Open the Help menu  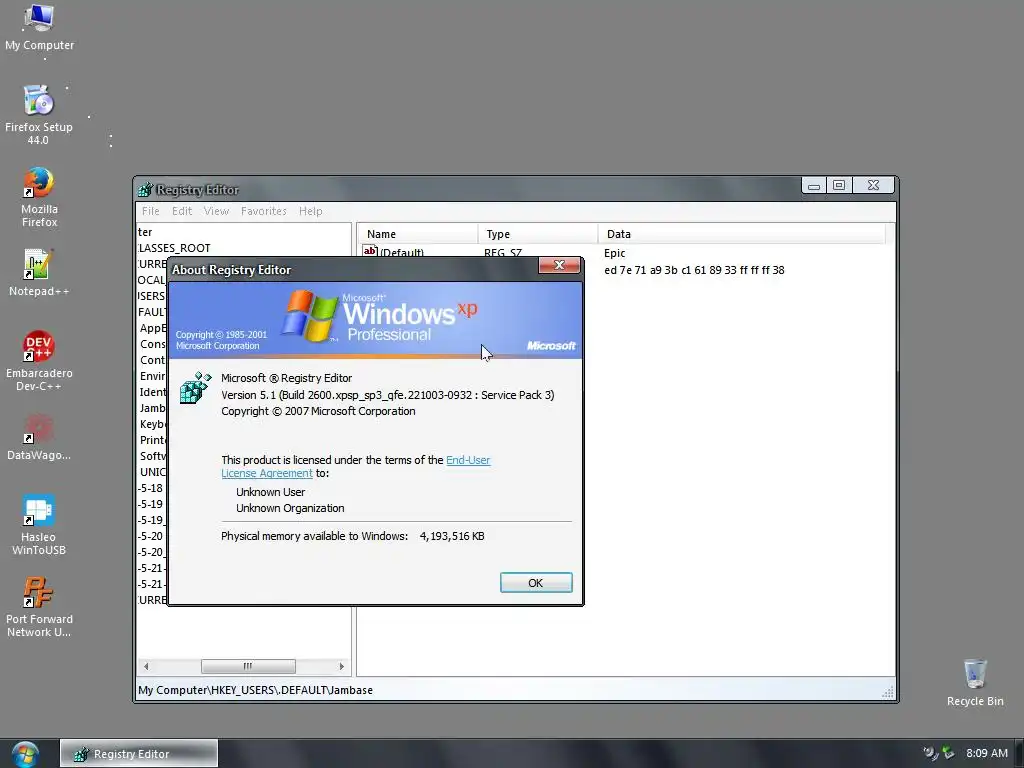(311, 211)
